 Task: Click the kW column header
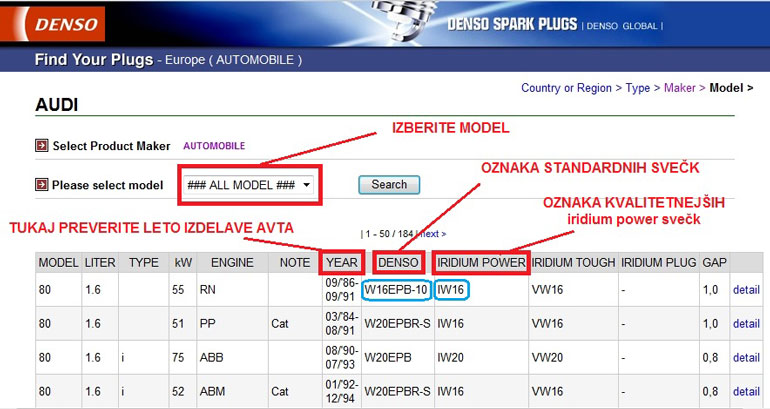(x=183, y=263)
